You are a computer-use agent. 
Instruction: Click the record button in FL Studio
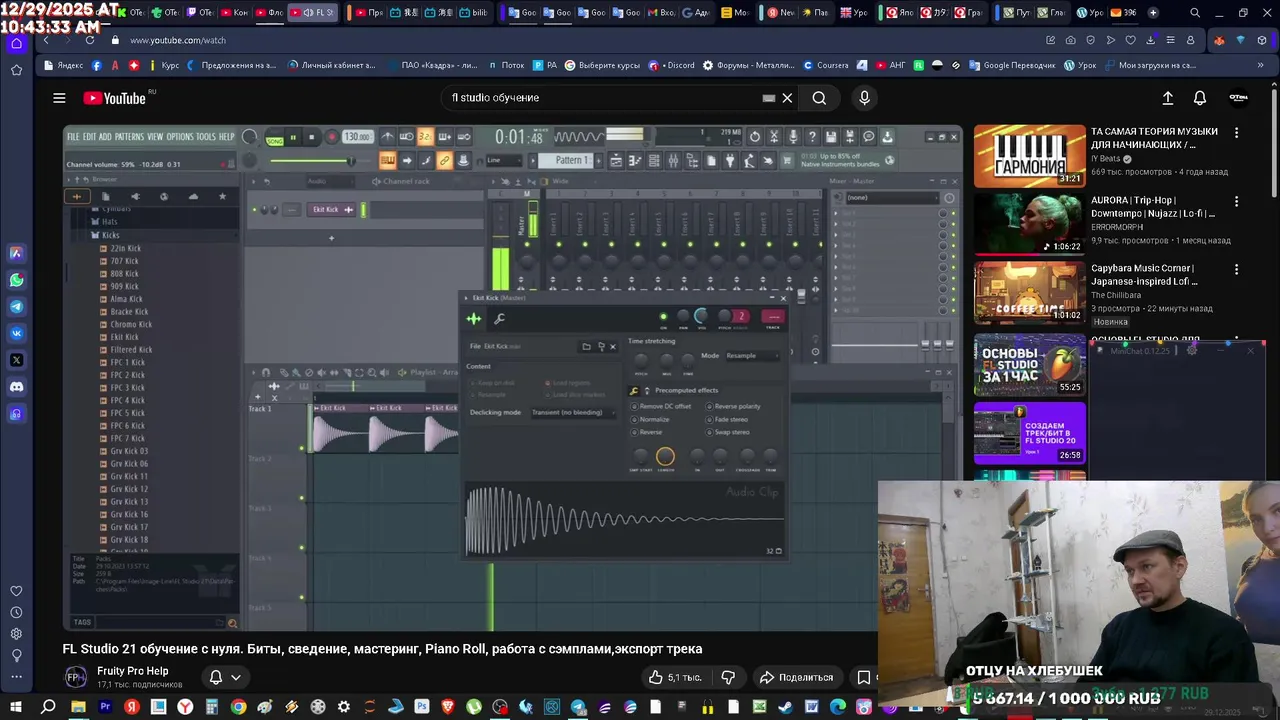tap(332, 137)
